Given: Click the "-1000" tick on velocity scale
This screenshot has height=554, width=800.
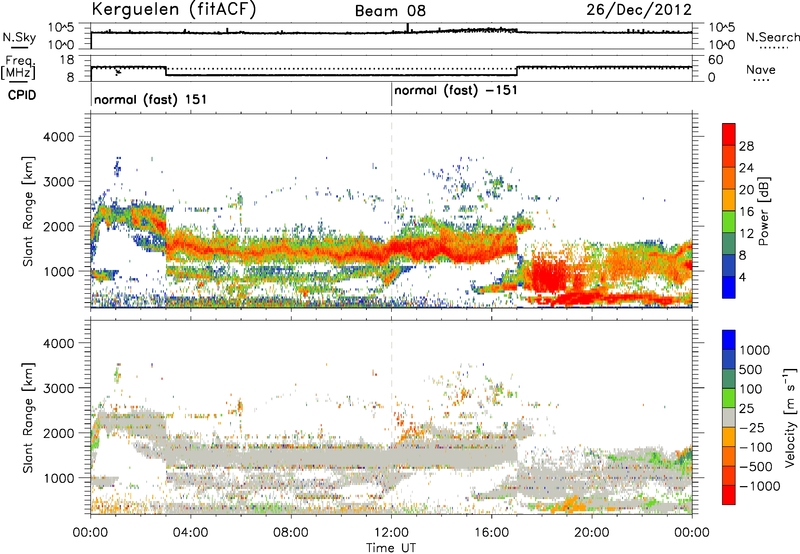Looking at the screenshot, I should (x=759, y=486).
